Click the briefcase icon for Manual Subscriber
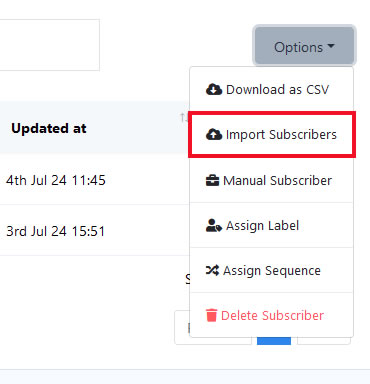370x384 pixels. 212,180
